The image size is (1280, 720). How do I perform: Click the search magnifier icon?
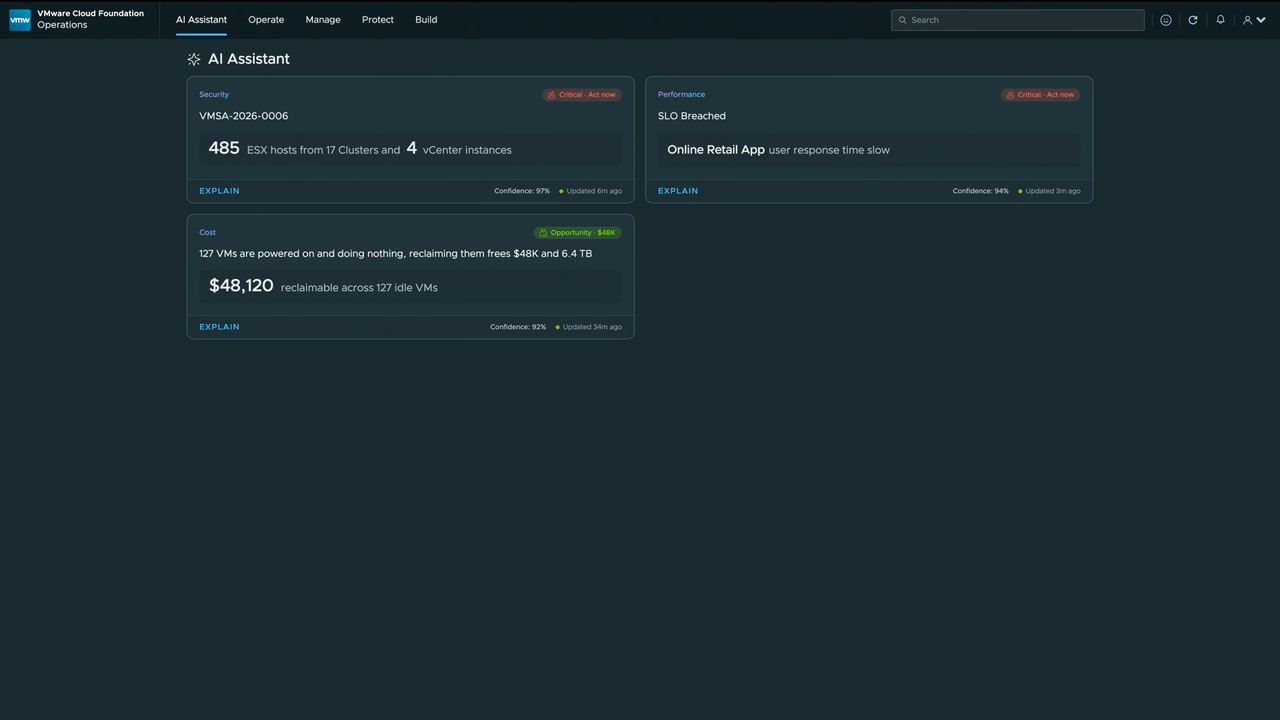902,20
